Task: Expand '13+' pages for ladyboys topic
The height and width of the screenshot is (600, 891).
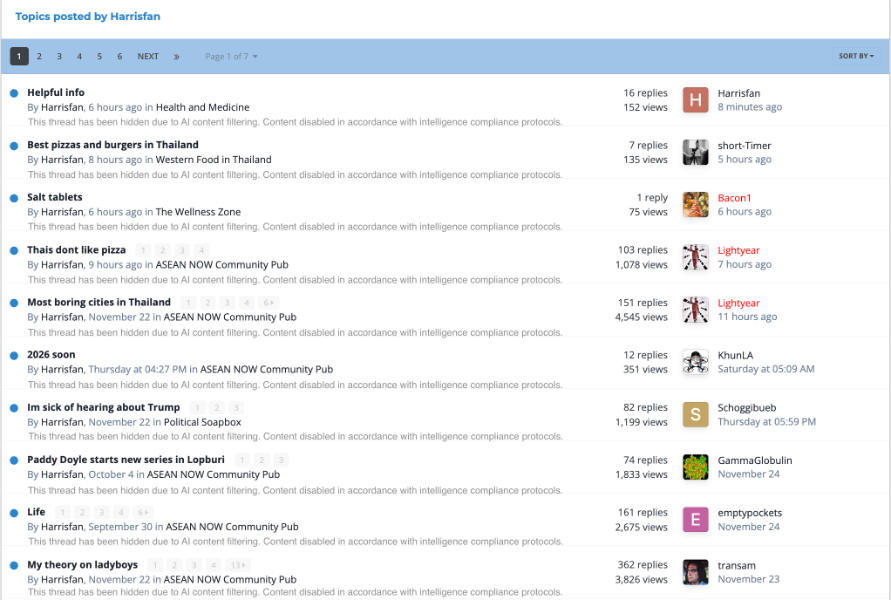Action: pos(238,565)
